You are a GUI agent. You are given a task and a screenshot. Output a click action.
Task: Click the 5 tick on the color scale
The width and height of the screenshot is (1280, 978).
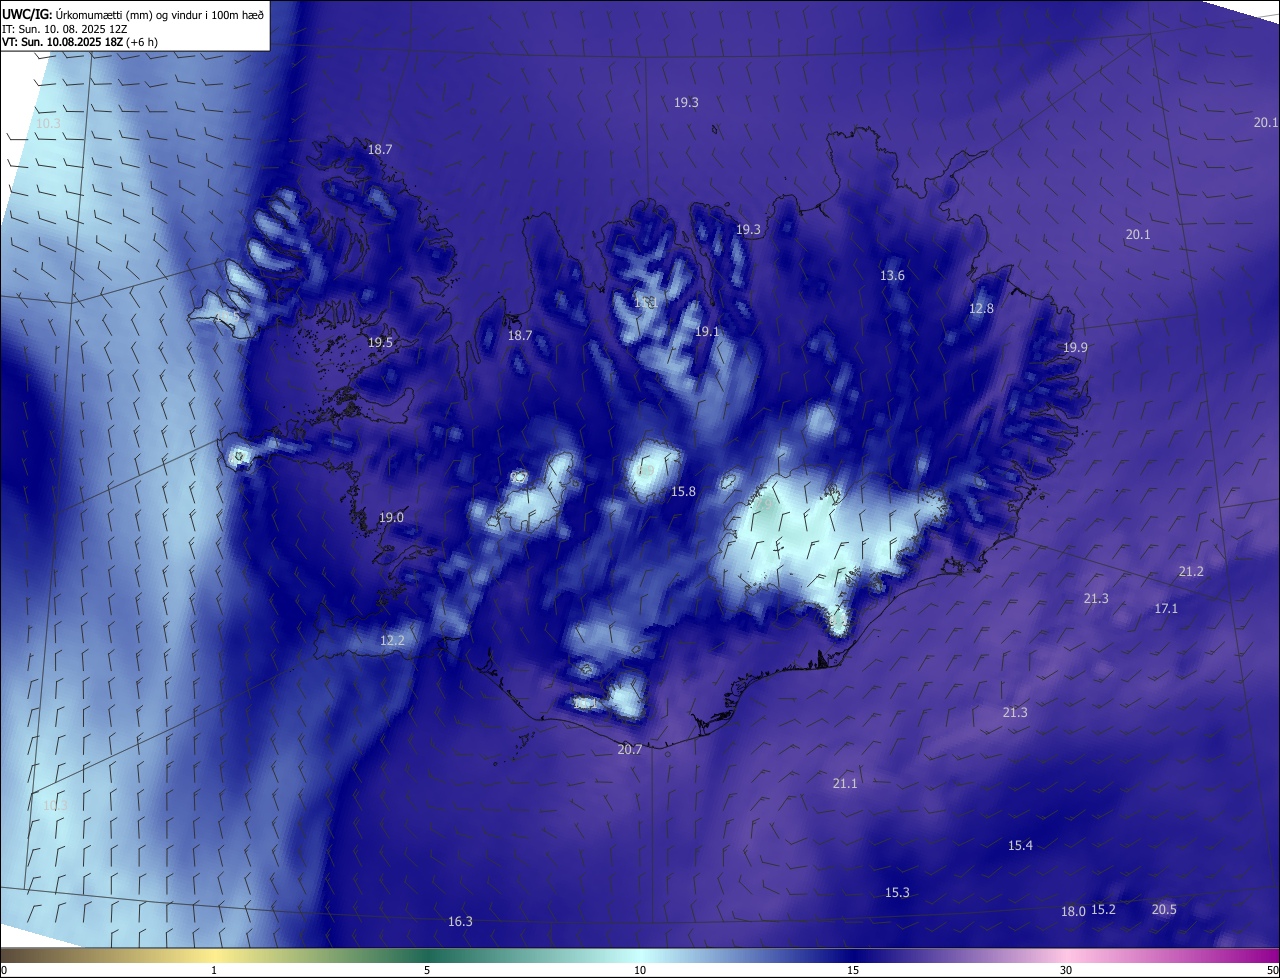tap(427, 971)
